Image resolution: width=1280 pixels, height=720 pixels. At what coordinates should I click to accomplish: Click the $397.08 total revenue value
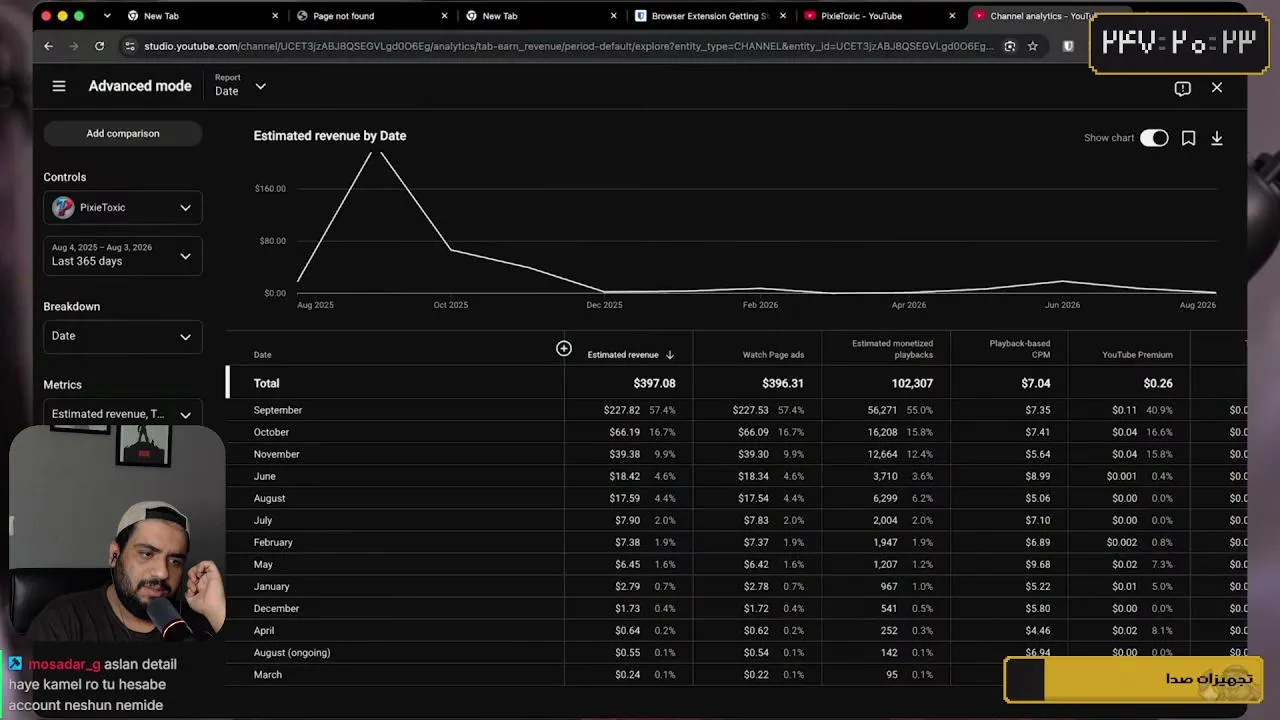[654, 383]
